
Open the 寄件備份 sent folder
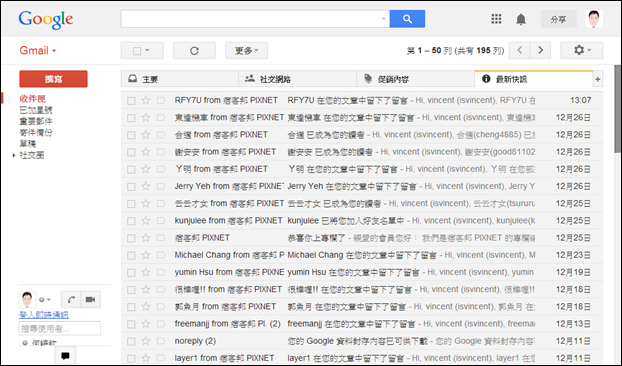pyautogui.click(x=36, y=132)
